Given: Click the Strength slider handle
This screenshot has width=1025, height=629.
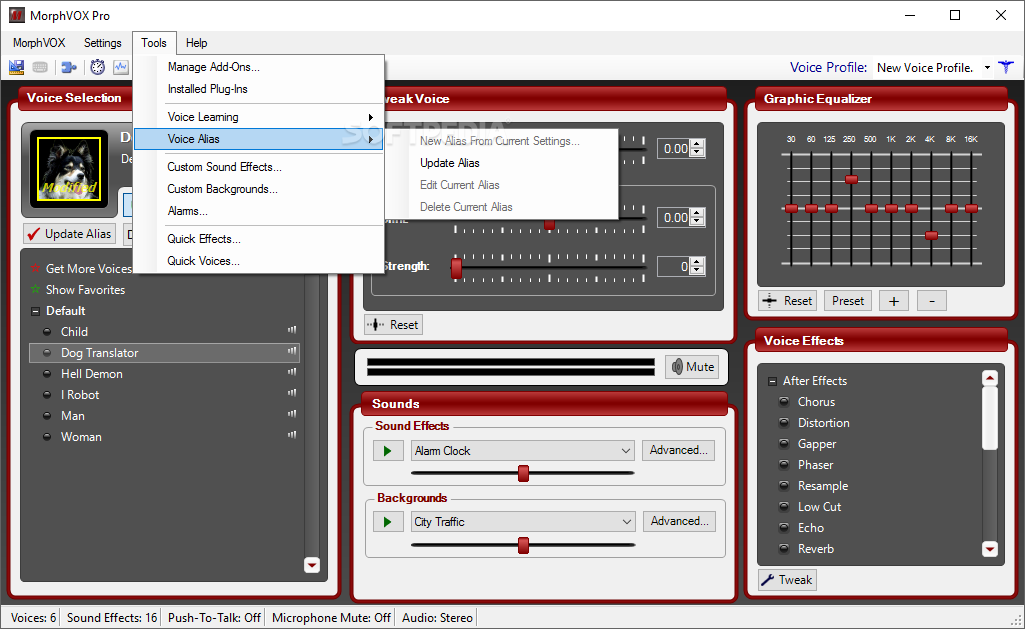Looking at the screenshot, I should [456, 267].
